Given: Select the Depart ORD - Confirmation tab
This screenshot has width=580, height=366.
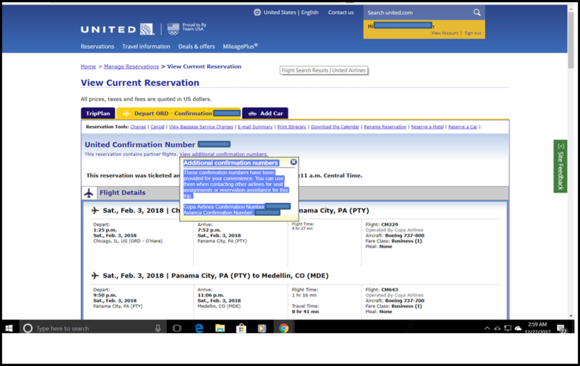Looking at the screenshot, I should pos(179,113).
